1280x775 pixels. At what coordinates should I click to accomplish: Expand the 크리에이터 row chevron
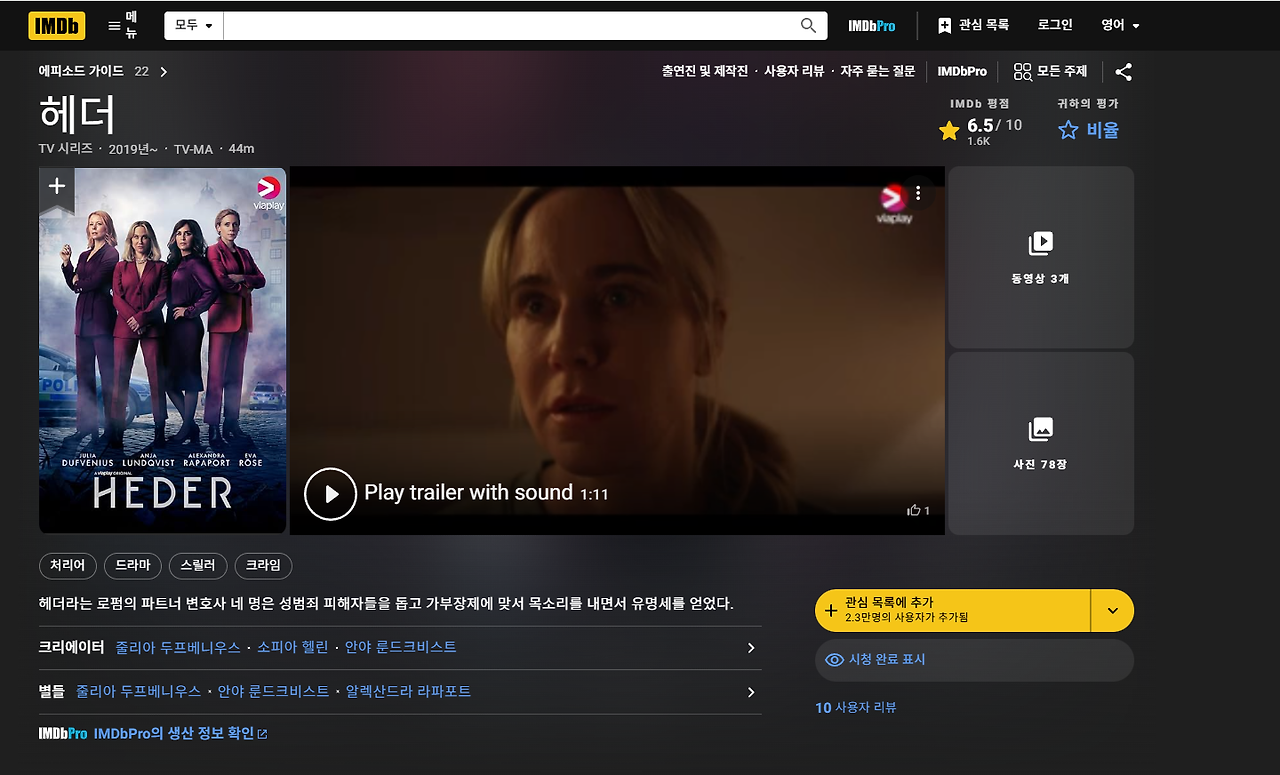[x=751, y=648]
